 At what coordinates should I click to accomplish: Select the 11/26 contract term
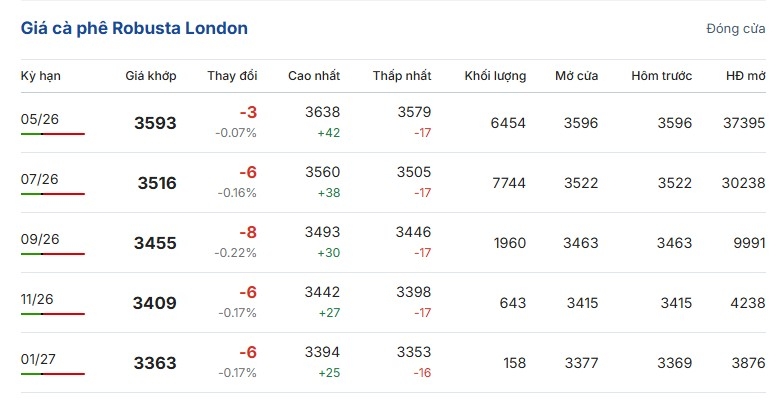[40, 299]
